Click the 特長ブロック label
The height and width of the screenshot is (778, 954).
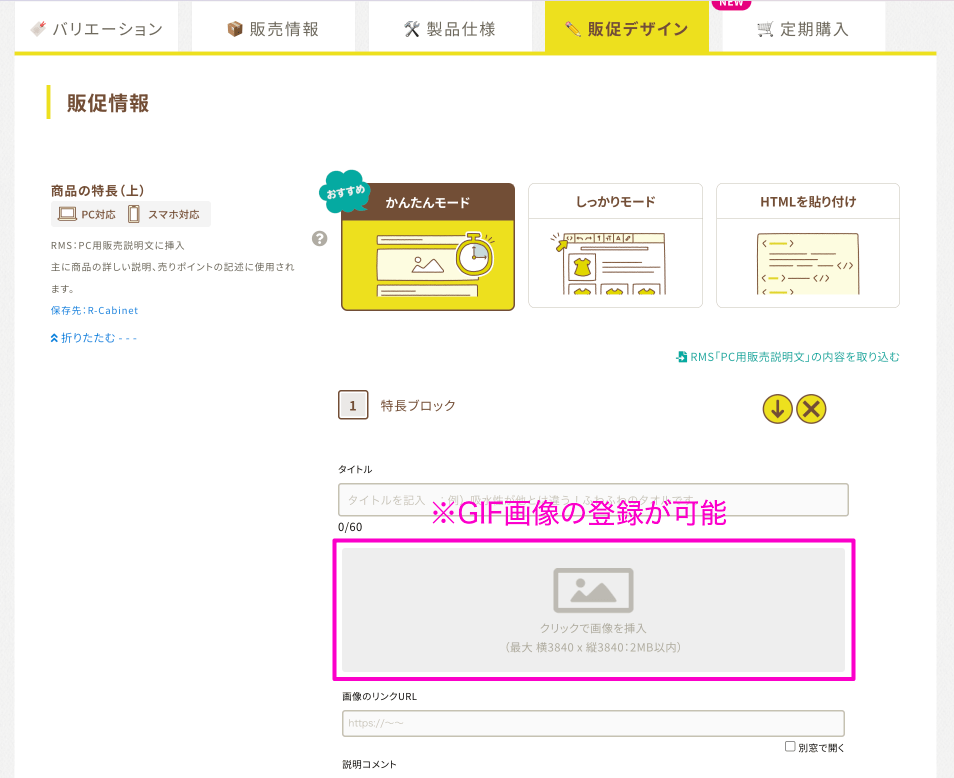tap(418, 406)
